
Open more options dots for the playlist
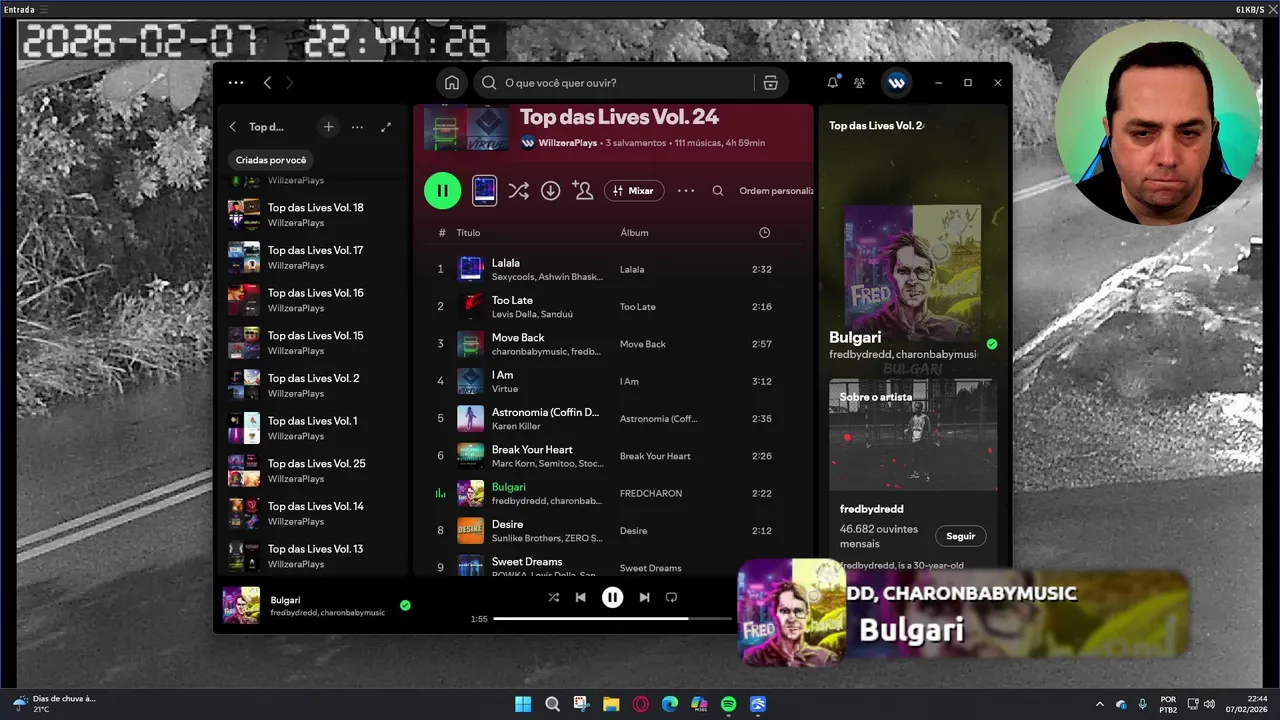coord(686,190)
